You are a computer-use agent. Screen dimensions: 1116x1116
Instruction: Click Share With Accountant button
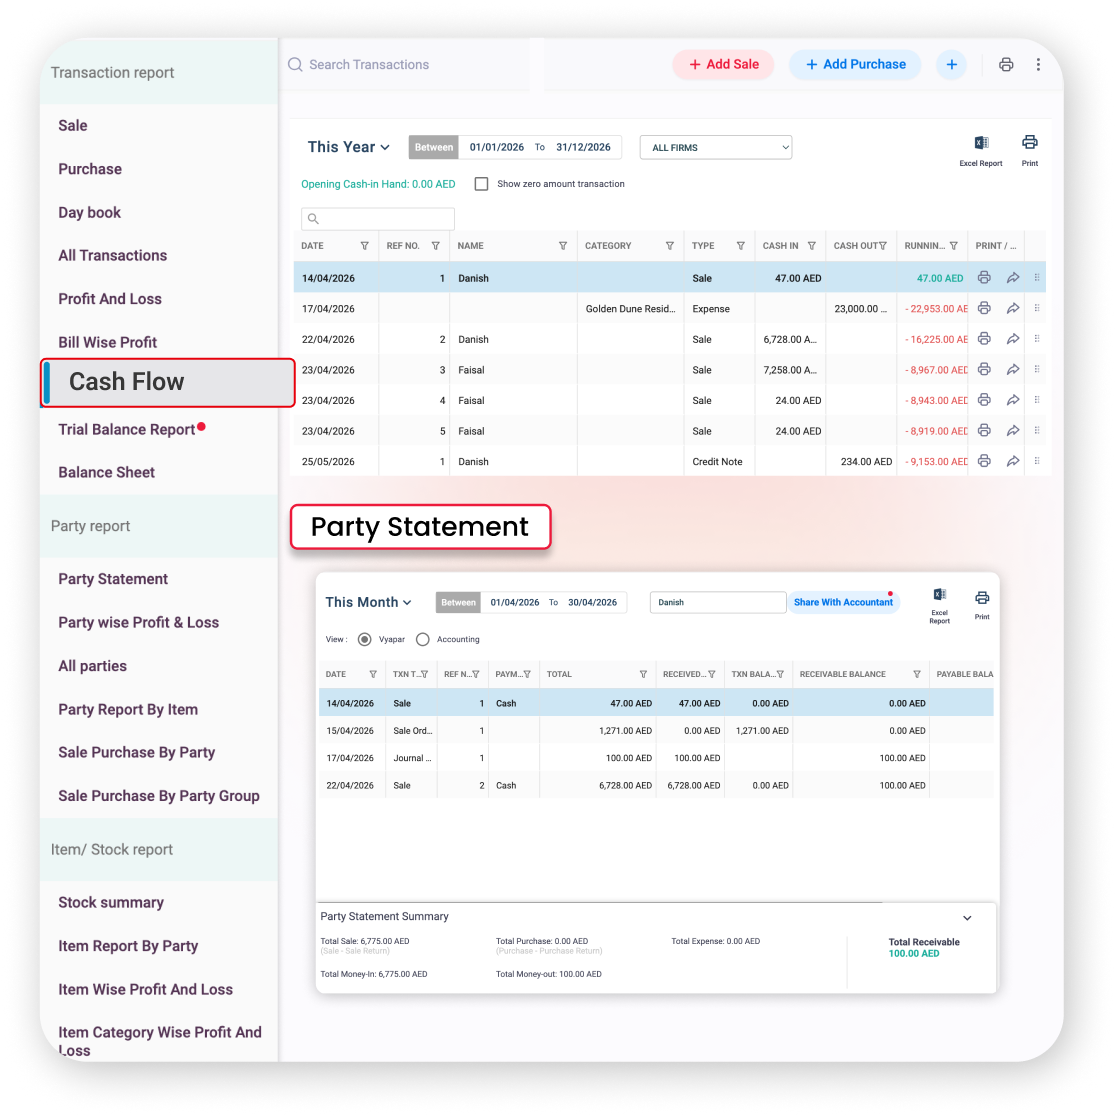coord(843,602)
